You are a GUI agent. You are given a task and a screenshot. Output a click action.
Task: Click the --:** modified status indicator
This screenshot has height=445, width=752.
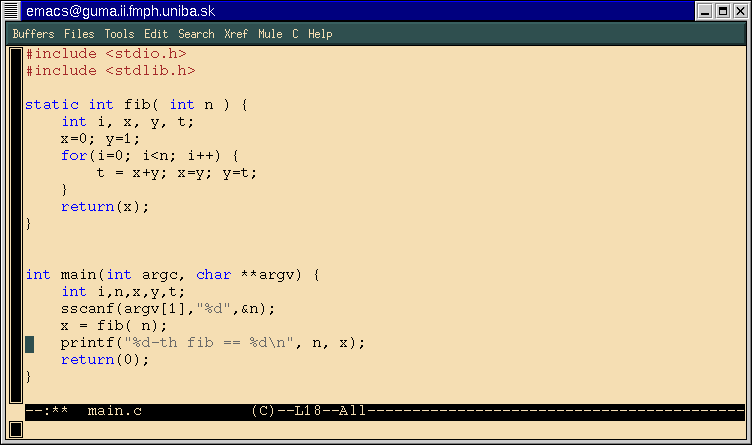(47, 411)
